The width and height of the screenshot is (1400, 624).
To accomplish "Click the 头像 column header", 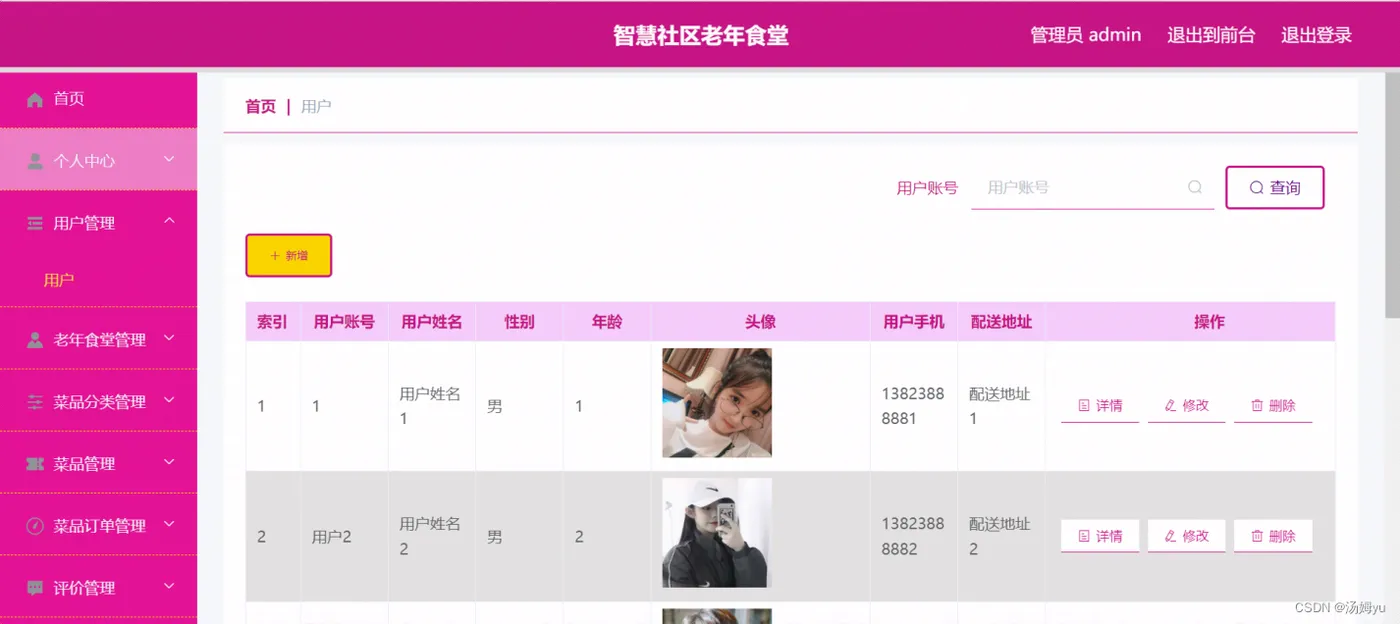I will pos(760,322).
